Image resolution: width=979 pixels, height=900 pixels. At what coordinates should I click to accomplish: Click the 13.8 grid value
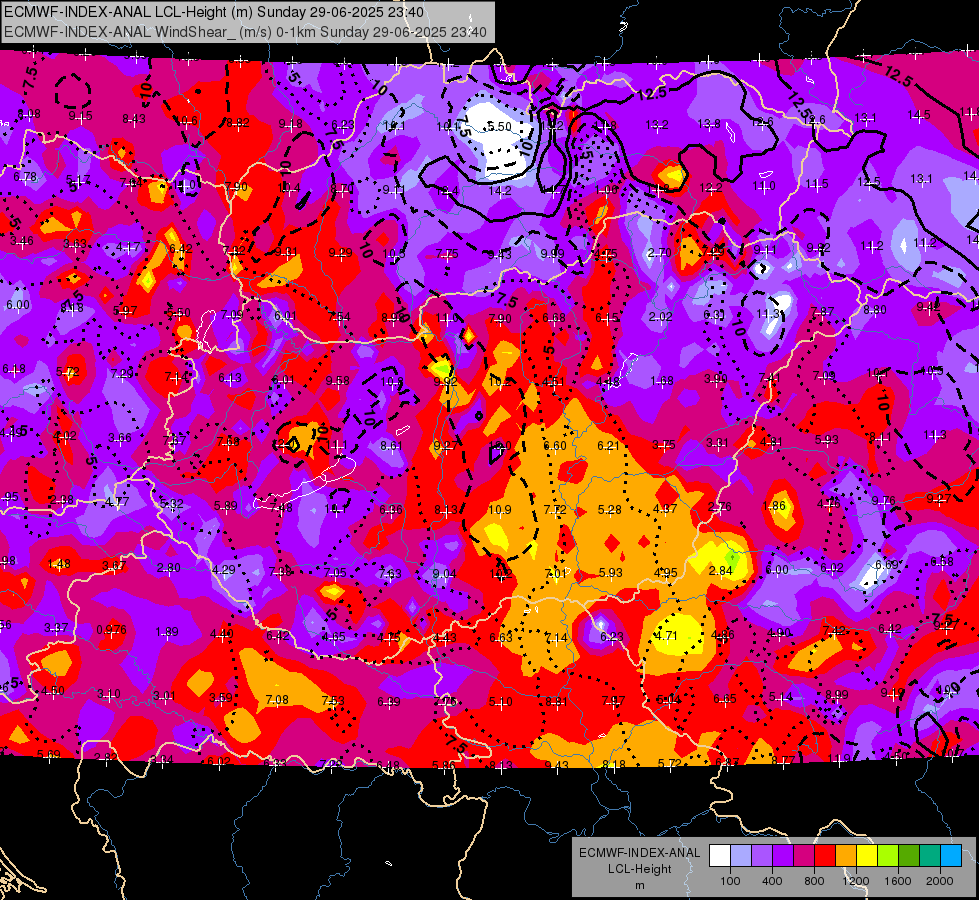(709, 124)
